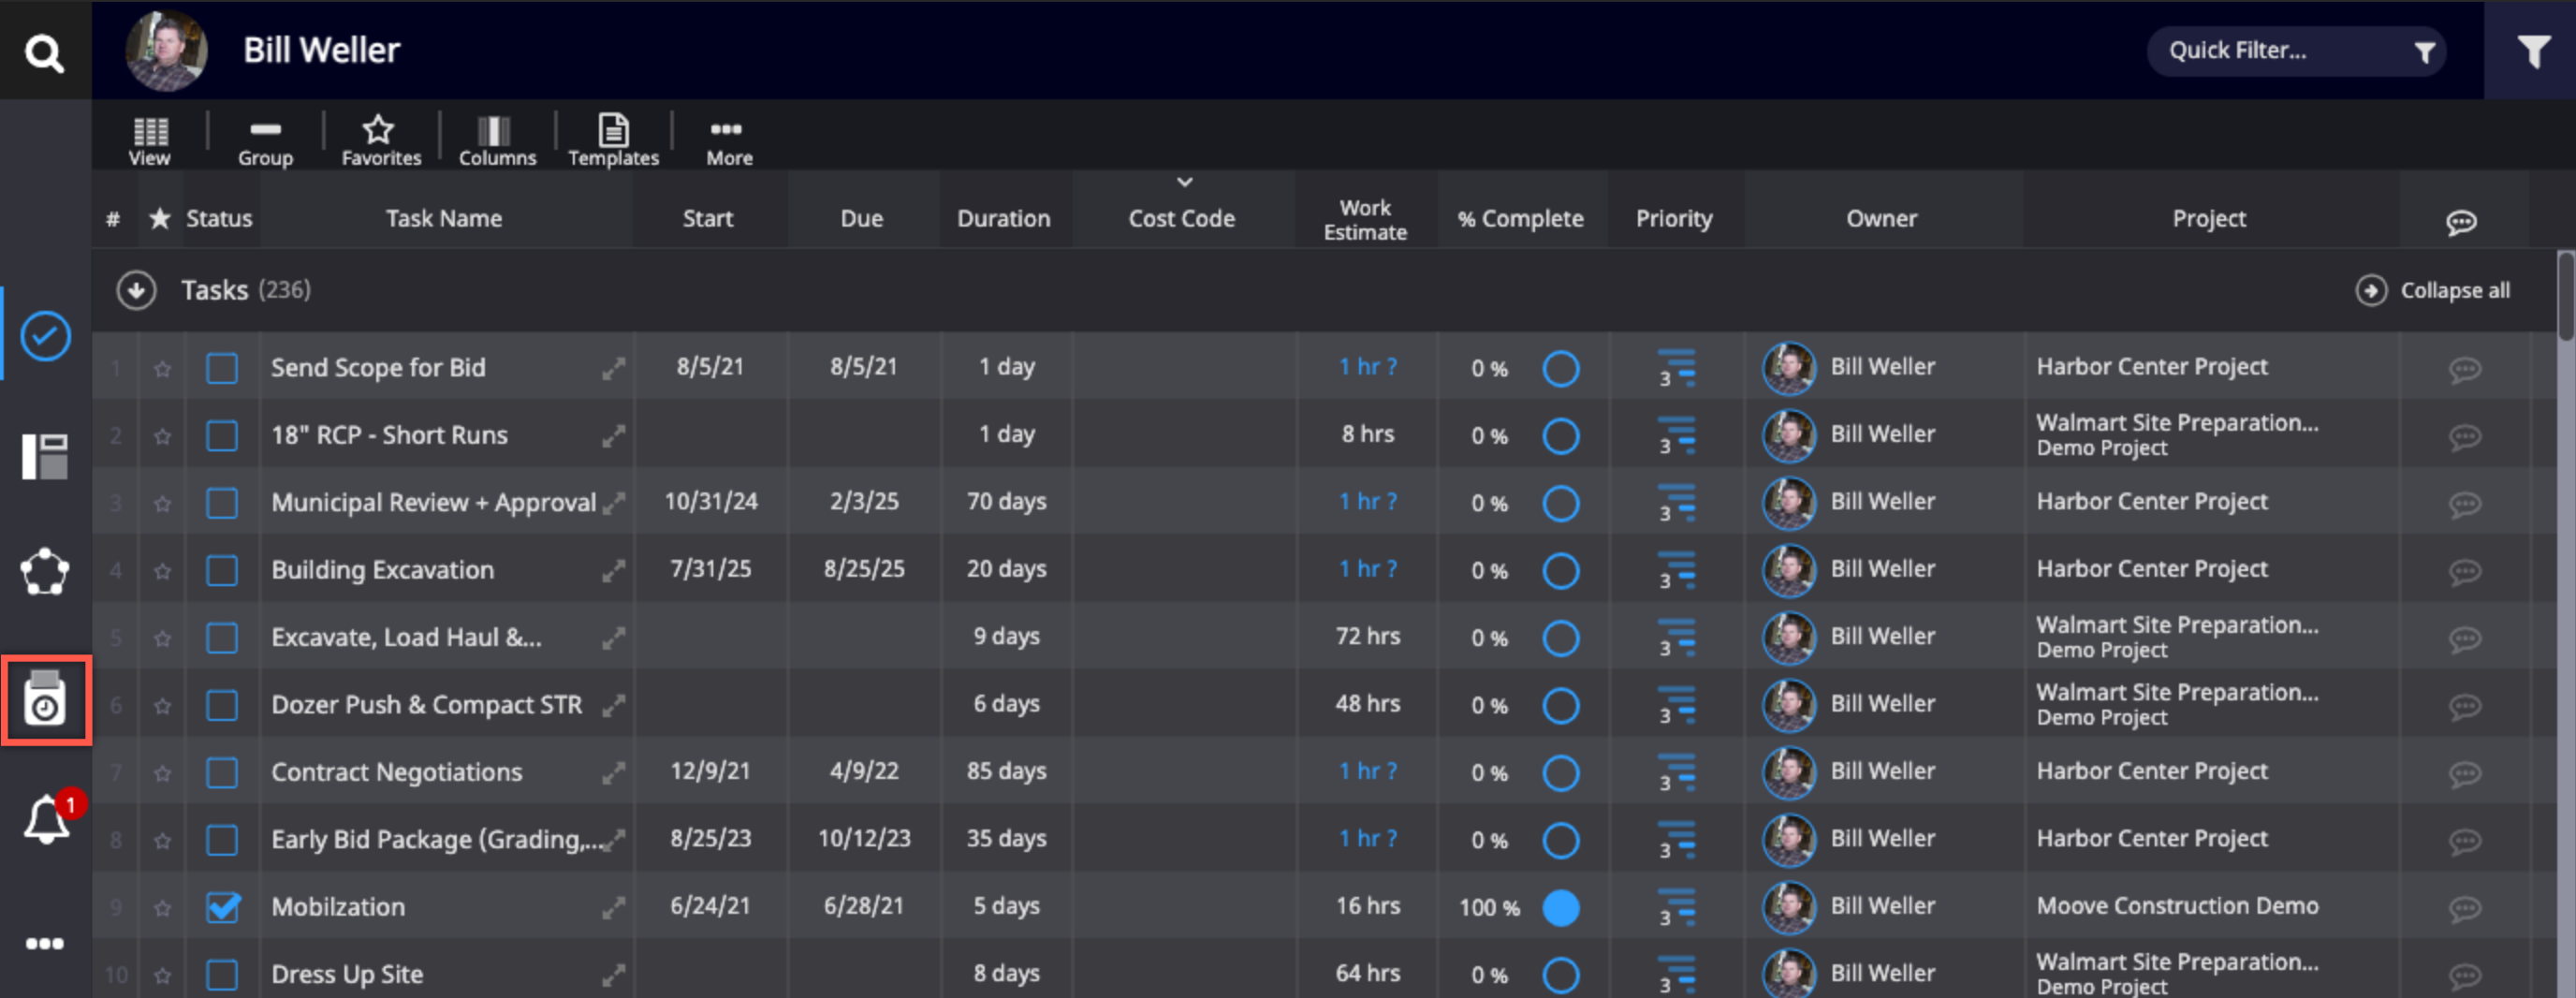Open priority icon for Send Scope for Bid
2576x998 pixels.
1677,368
